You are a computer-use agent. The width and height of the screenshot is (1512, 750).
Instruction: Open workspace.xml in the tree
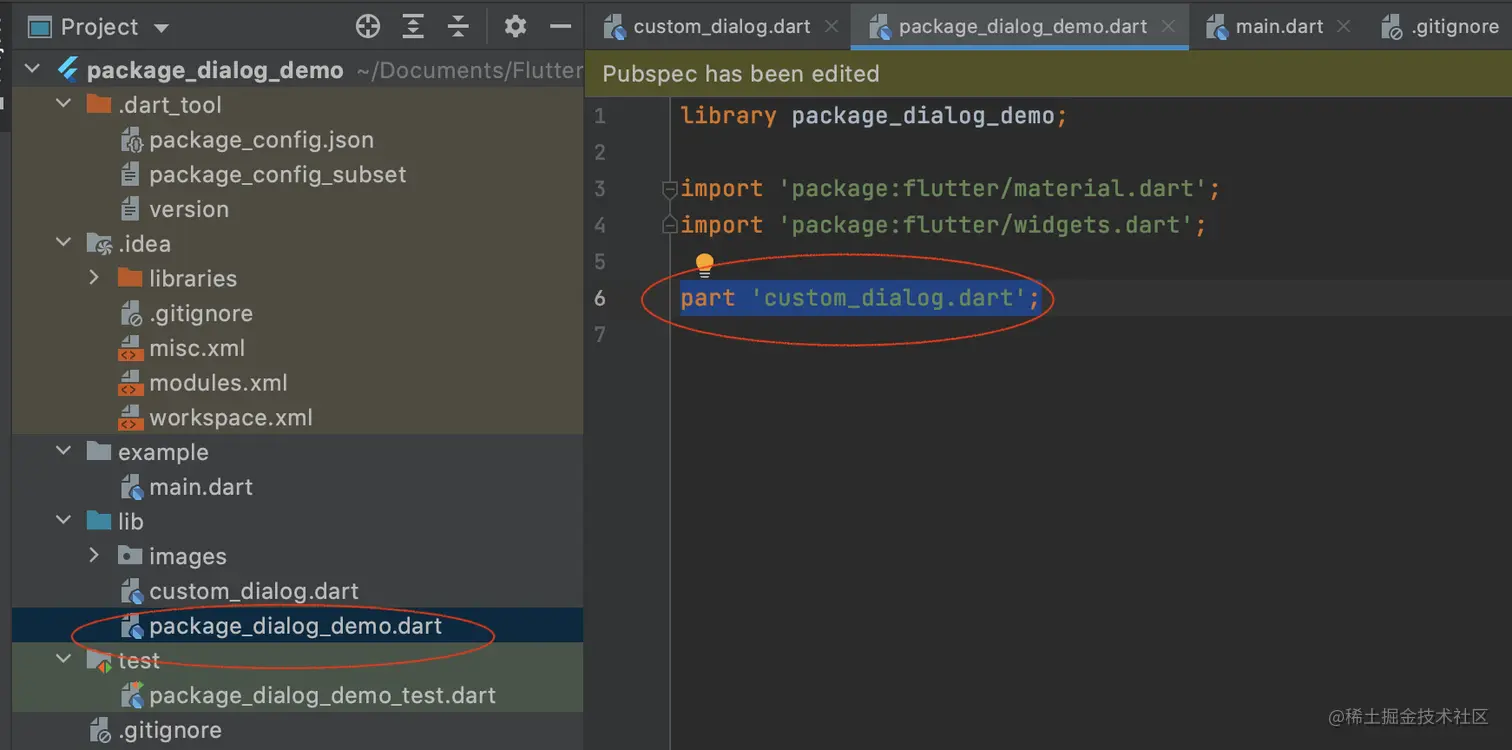coord(231,417)
